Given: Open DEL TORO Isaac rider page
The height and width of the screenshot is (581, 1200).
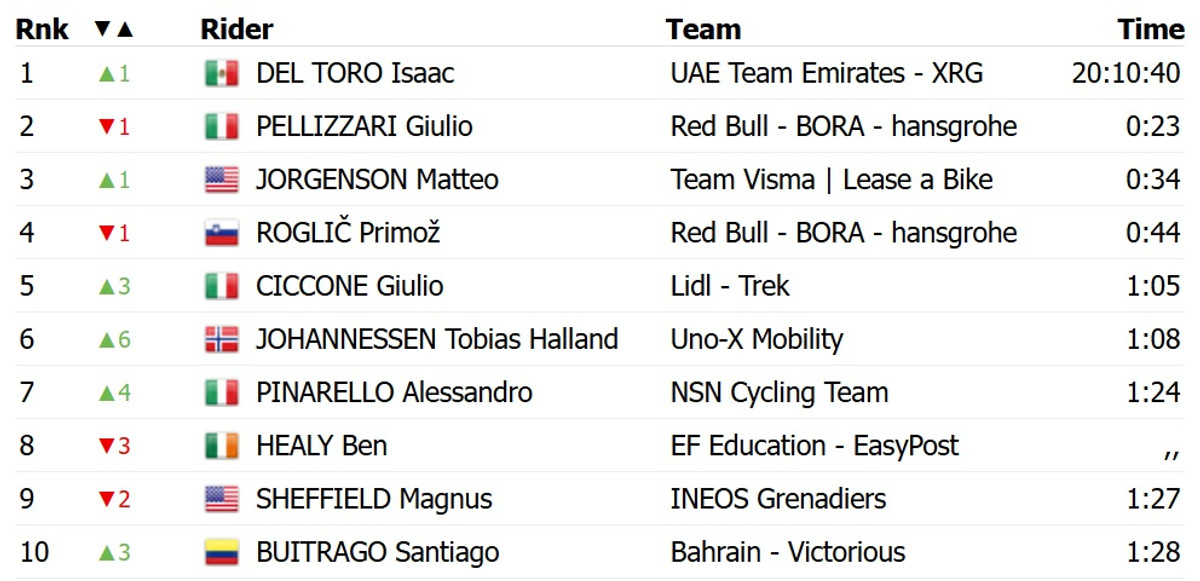Looking at the screenshot, I should (355, 73).
